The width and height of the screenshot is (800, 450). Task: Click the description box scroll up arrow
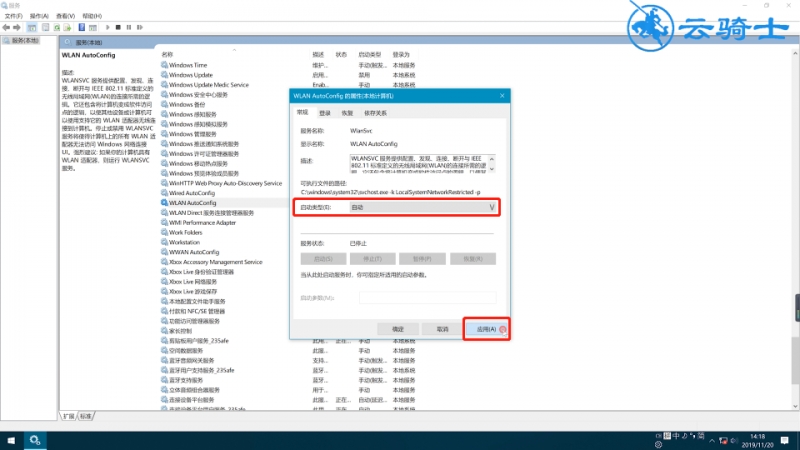[x=492, y=159]
